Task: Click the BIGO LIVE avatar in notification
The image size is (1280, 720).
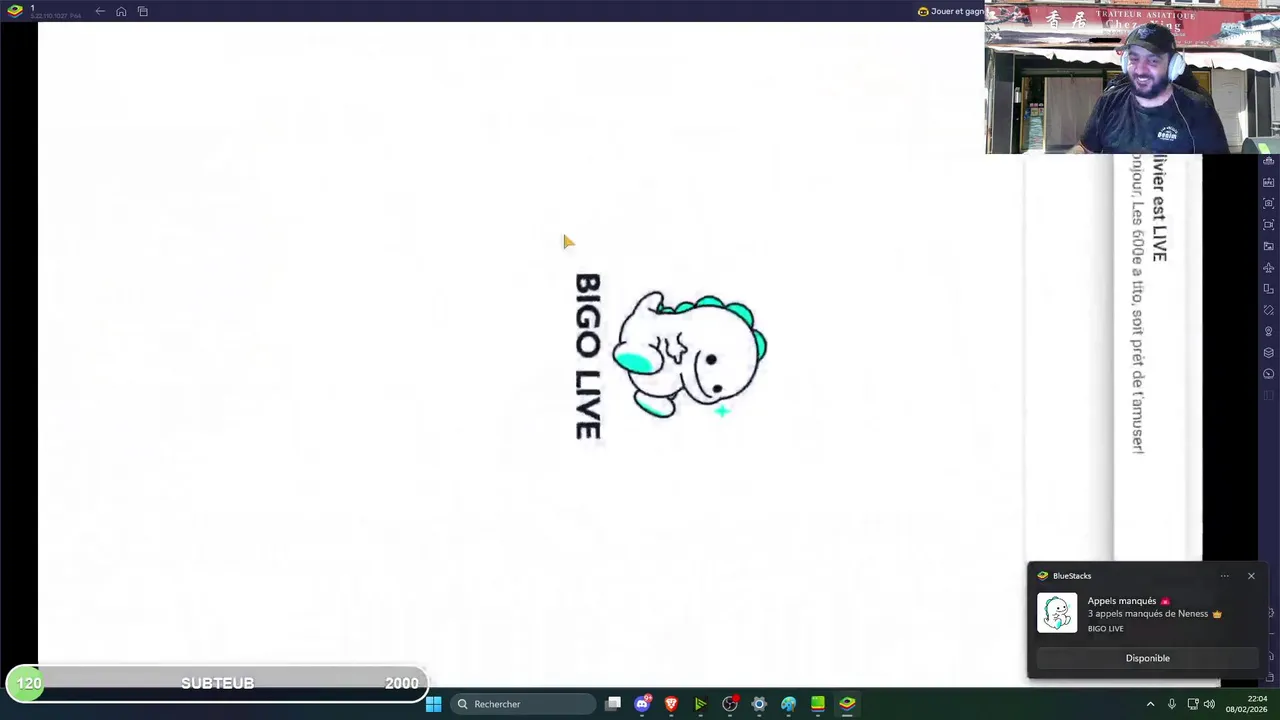Action: (1057, 613)
